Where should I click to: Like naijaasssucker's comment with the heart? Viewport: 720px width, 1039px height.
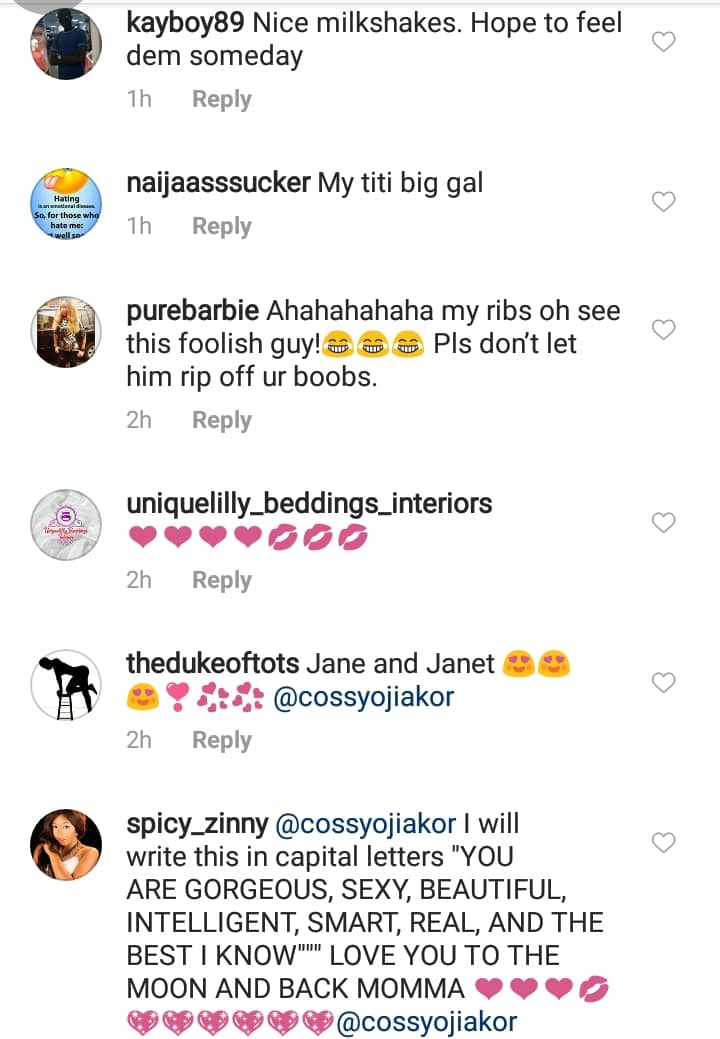(x=664, y=202)
